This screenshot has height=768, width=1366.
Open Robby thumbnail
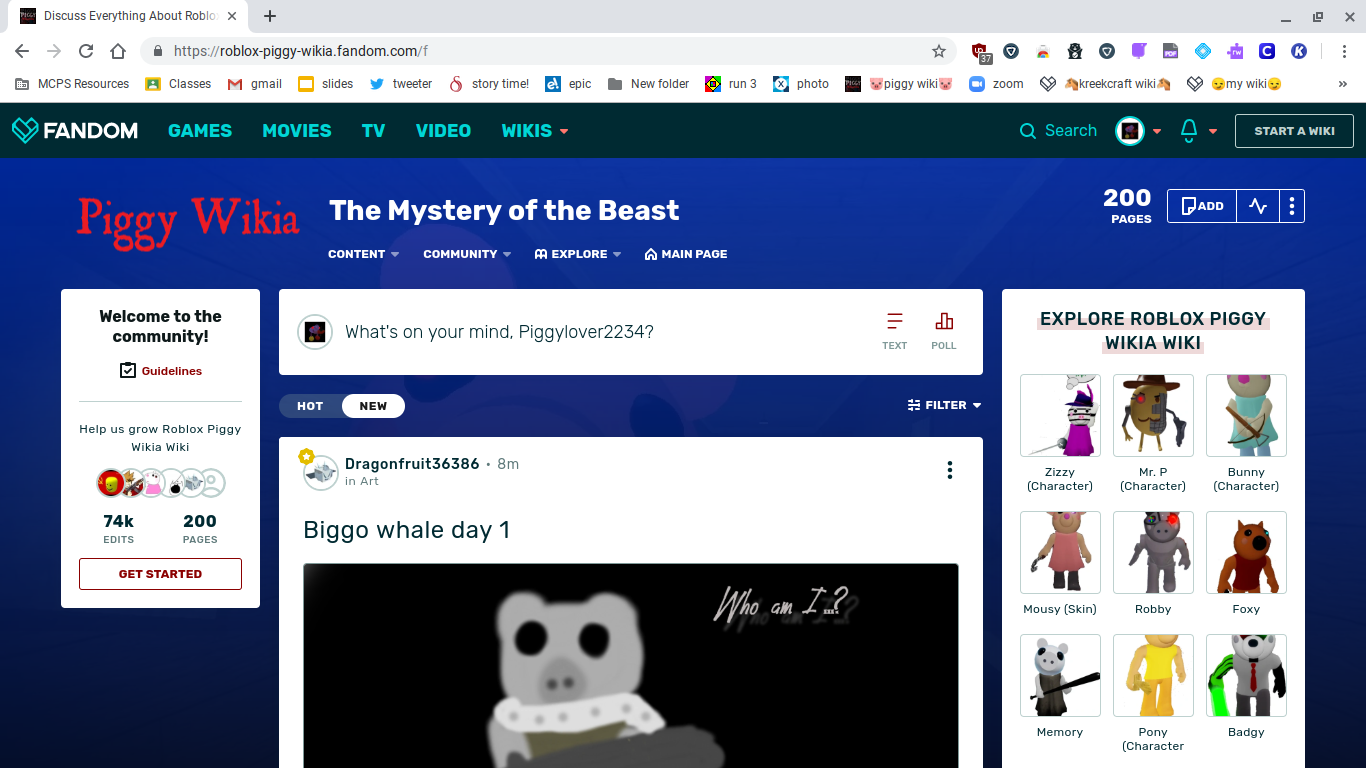[1153, 552]
